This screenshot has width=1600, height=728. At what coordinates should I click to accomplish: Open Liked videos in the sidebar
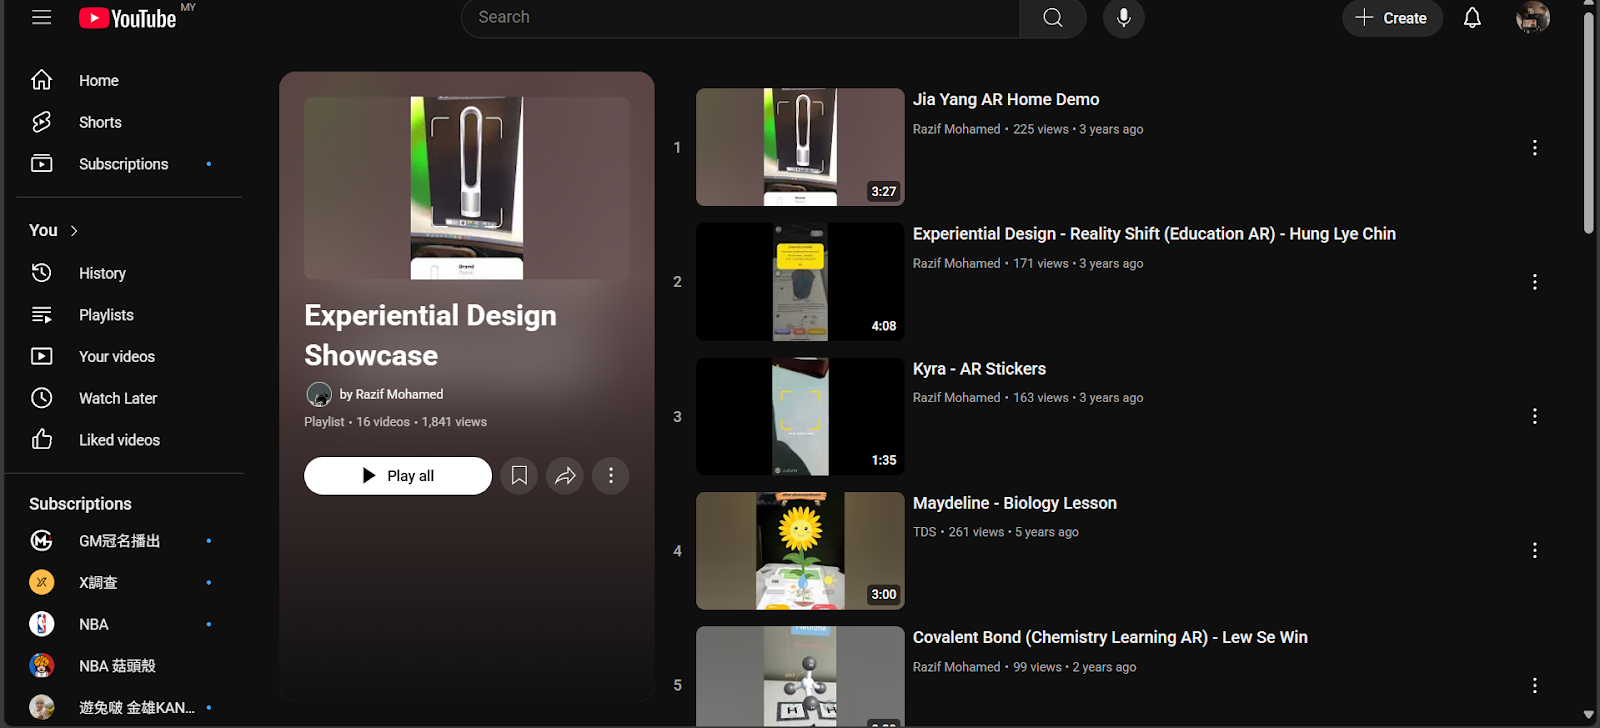[129, 440]
